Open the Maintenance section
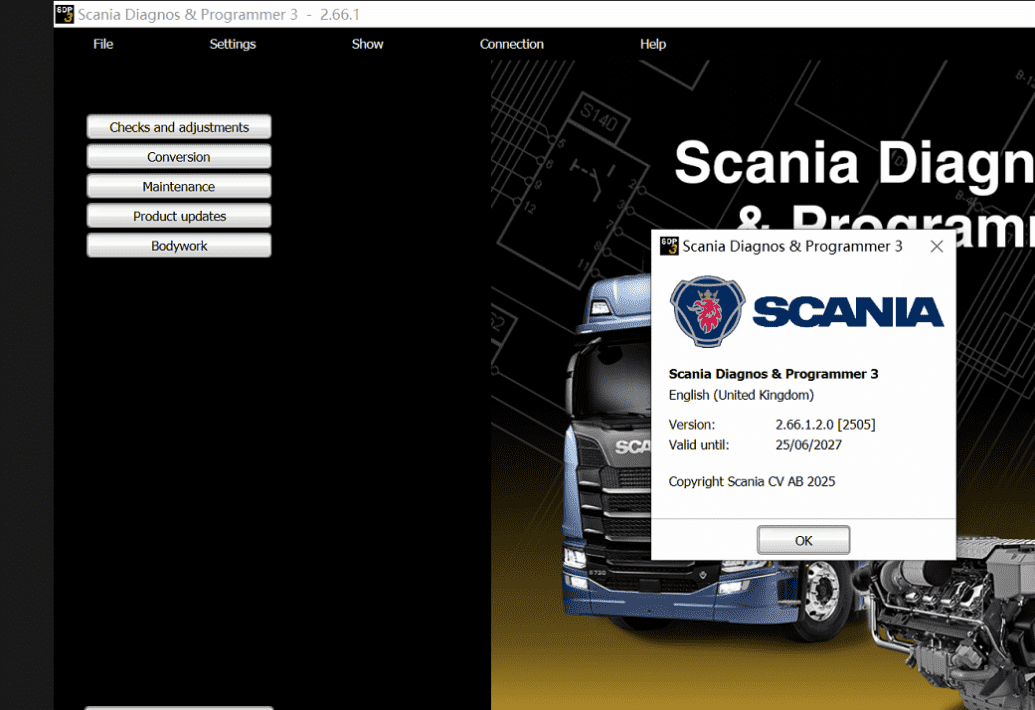The width and height of the screenshot is (1035, 710). point(179,186)
